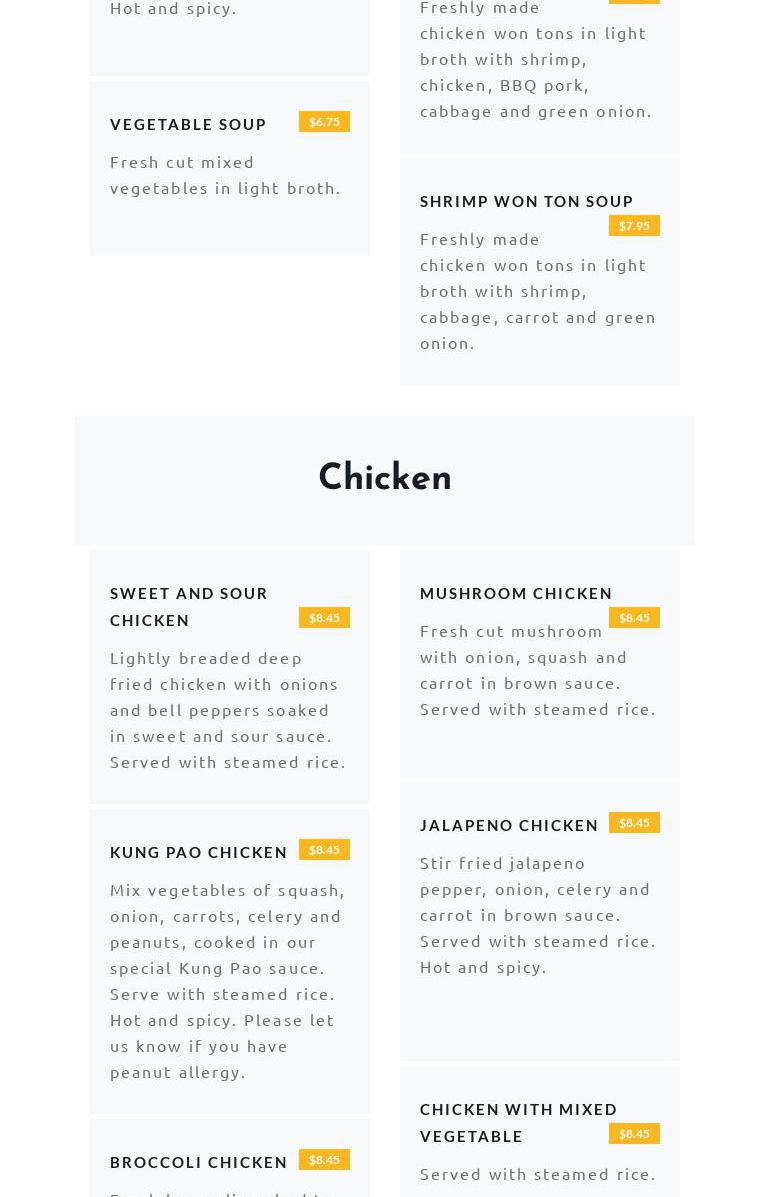The height and width of the screenshot is (1197, 770).
Task: Click the Jalapeno Chicken price badge
Action: click(x=634, y=823)
